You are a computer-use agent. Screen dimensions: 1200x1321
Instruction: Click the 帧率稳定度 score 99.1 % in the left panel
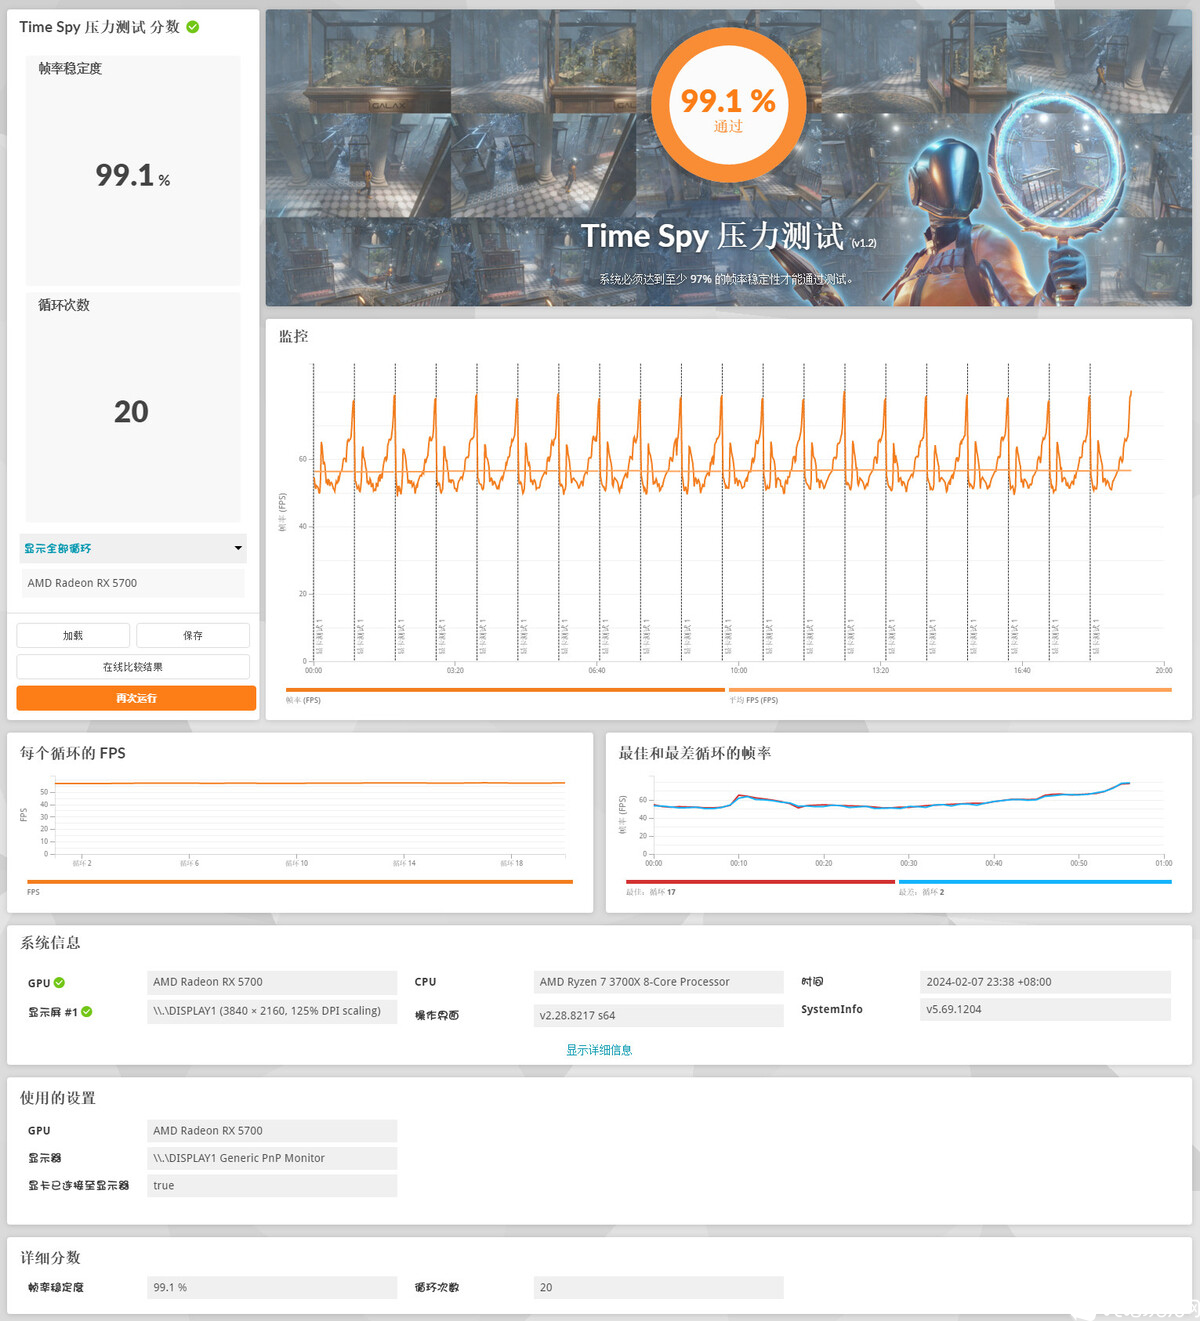pos(133,175)
